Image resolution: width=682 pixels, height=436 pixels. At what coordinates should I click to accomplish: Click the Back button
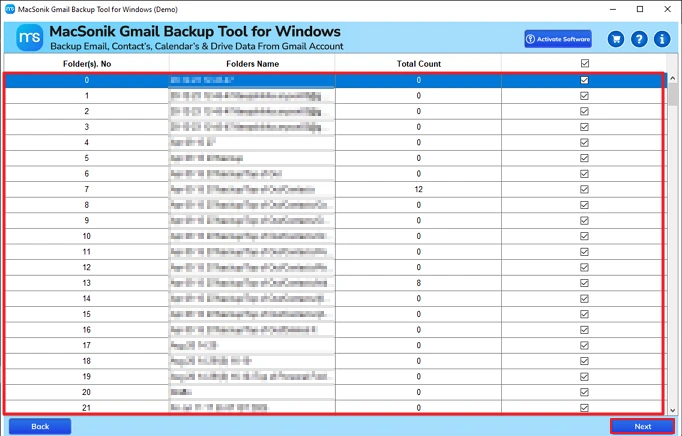(x=40, y=426)
